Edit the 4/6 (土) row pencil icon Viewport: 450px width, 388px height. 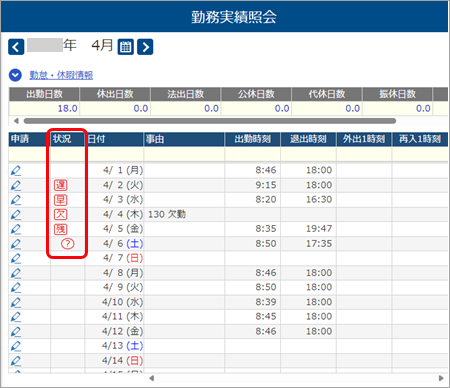pos(16,244)
